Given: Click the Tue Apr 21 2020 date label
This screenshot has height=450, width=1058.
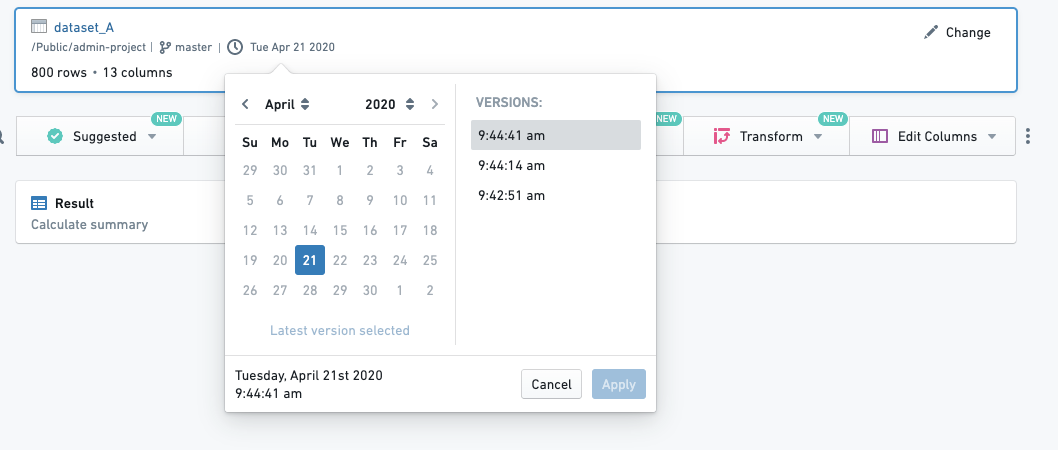Looking at the screenshot, I should pyautogui.click(x=292, y=47).
